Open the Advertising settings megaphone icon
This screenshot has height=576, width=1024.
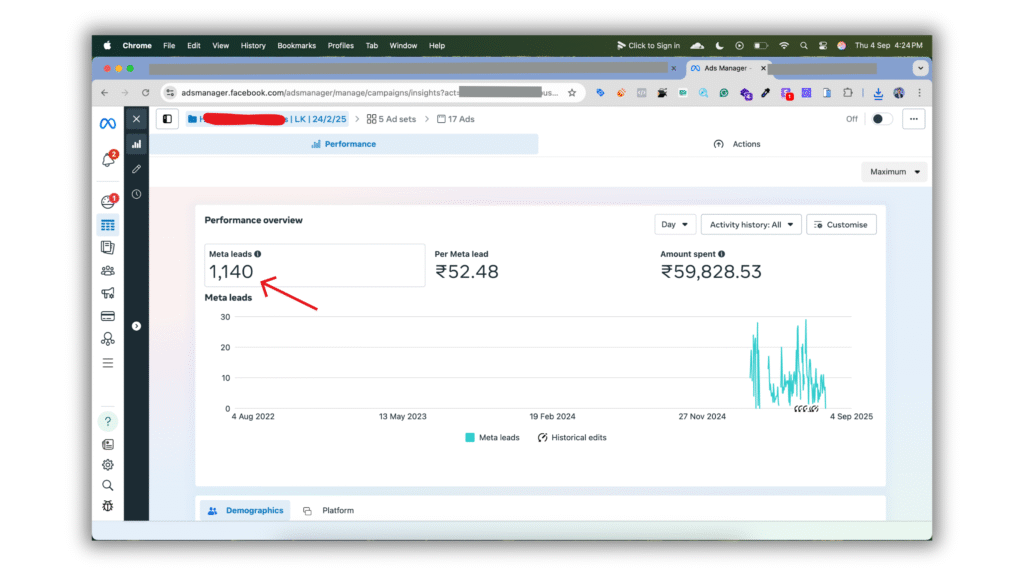coord(107,293)
